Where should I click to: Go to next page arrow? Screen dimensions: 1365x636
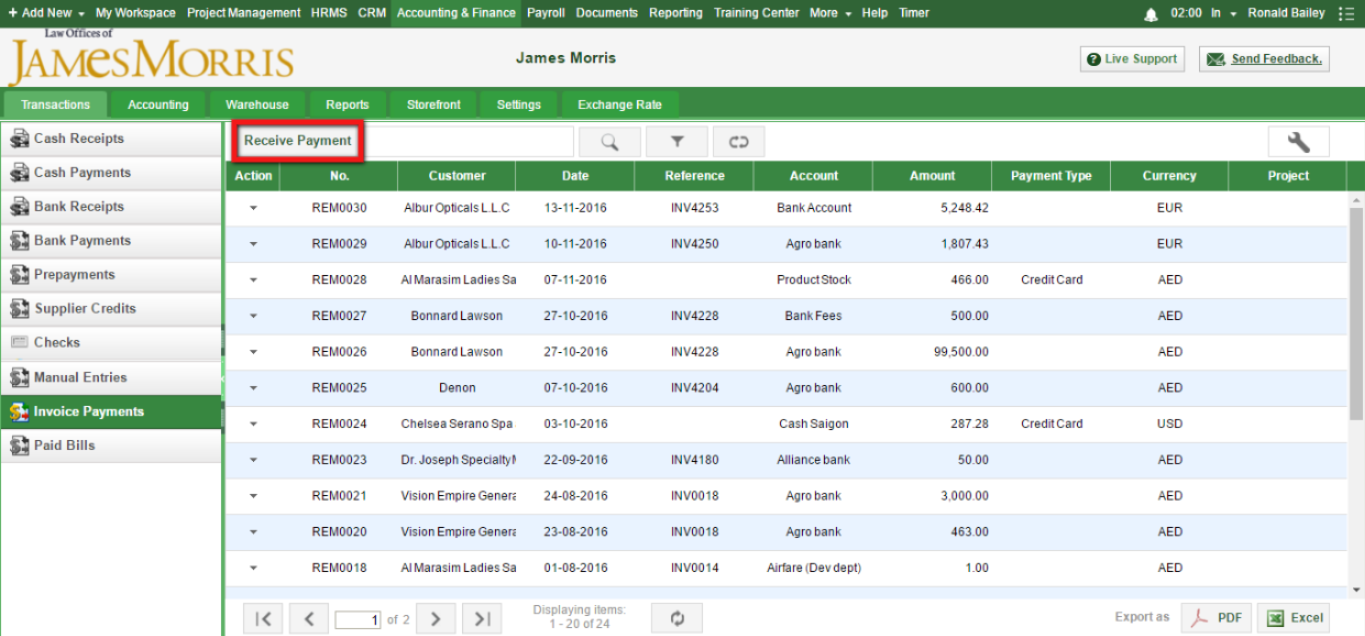(x=436, y=619)
